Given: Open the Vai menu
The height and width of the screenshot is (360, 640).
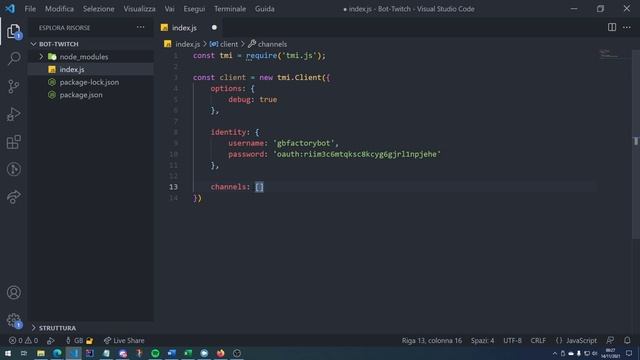Looking at the screenshot, I should (169, 9).
